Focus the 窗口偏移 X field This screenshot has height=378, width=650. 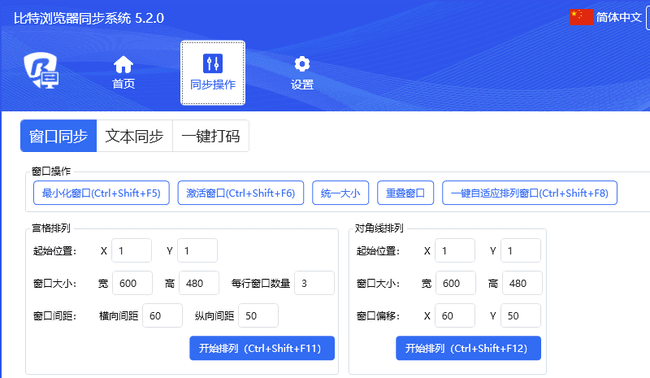click(455, 316)
